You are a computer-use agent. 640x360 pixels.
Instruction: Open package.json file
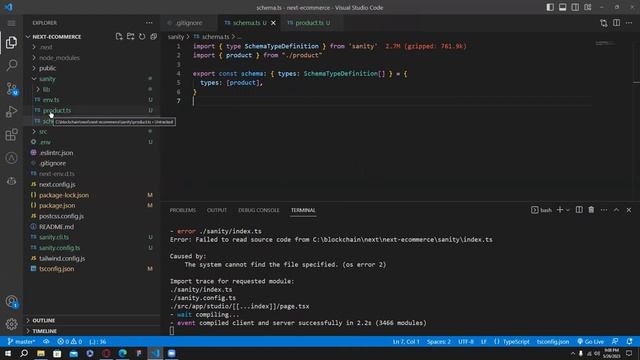pyautogui.click(x=57, y=206)
